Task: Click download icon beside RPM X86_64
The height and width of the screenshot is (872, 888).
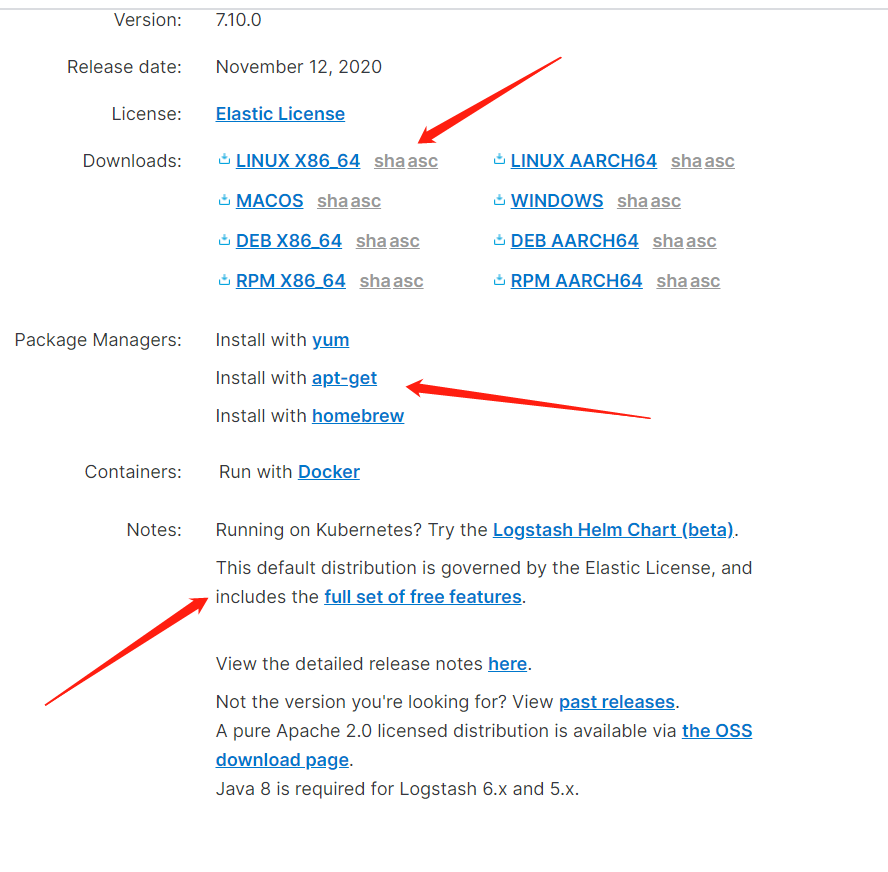Action: [x=224, y=281]
